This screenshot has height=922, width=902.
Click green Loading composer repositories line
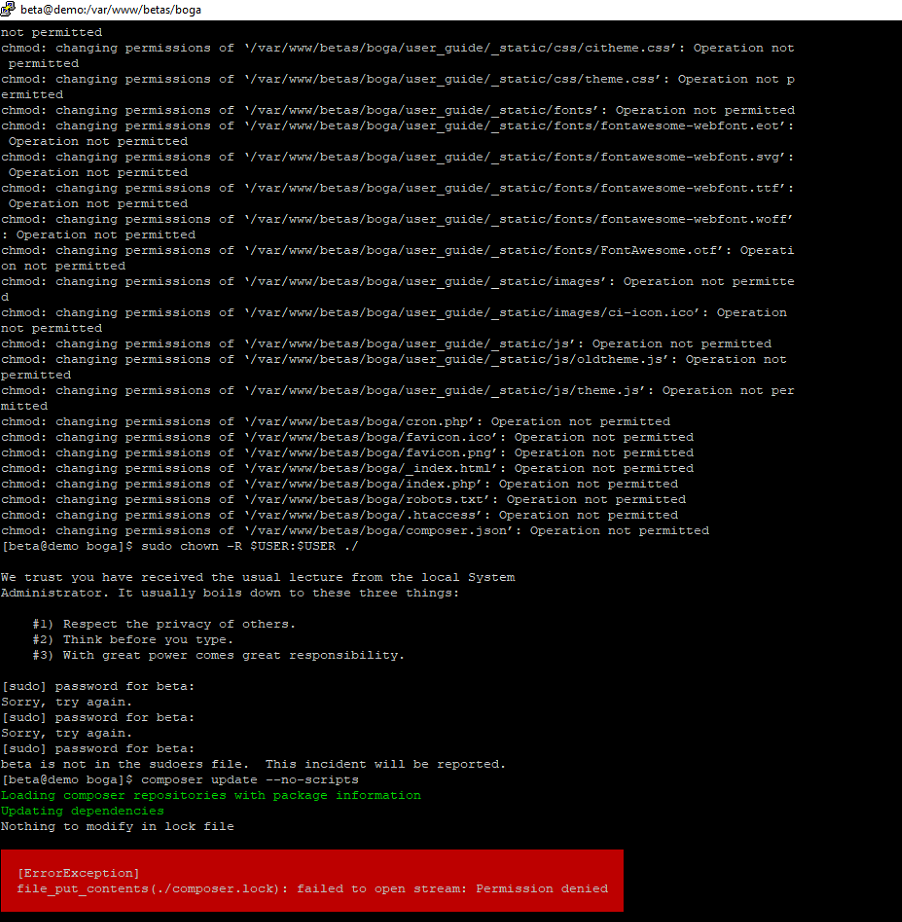click(211, 795)
